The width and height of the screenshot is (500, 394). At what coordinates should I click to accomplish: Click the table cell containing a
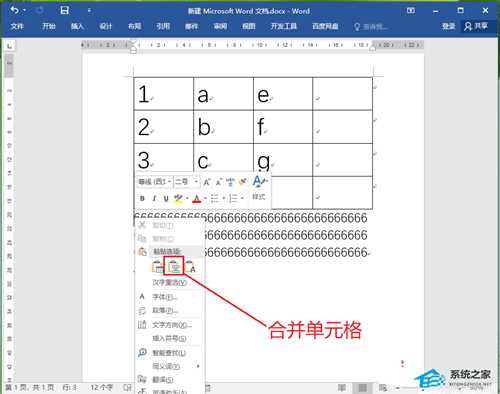(x=223, y=94)
